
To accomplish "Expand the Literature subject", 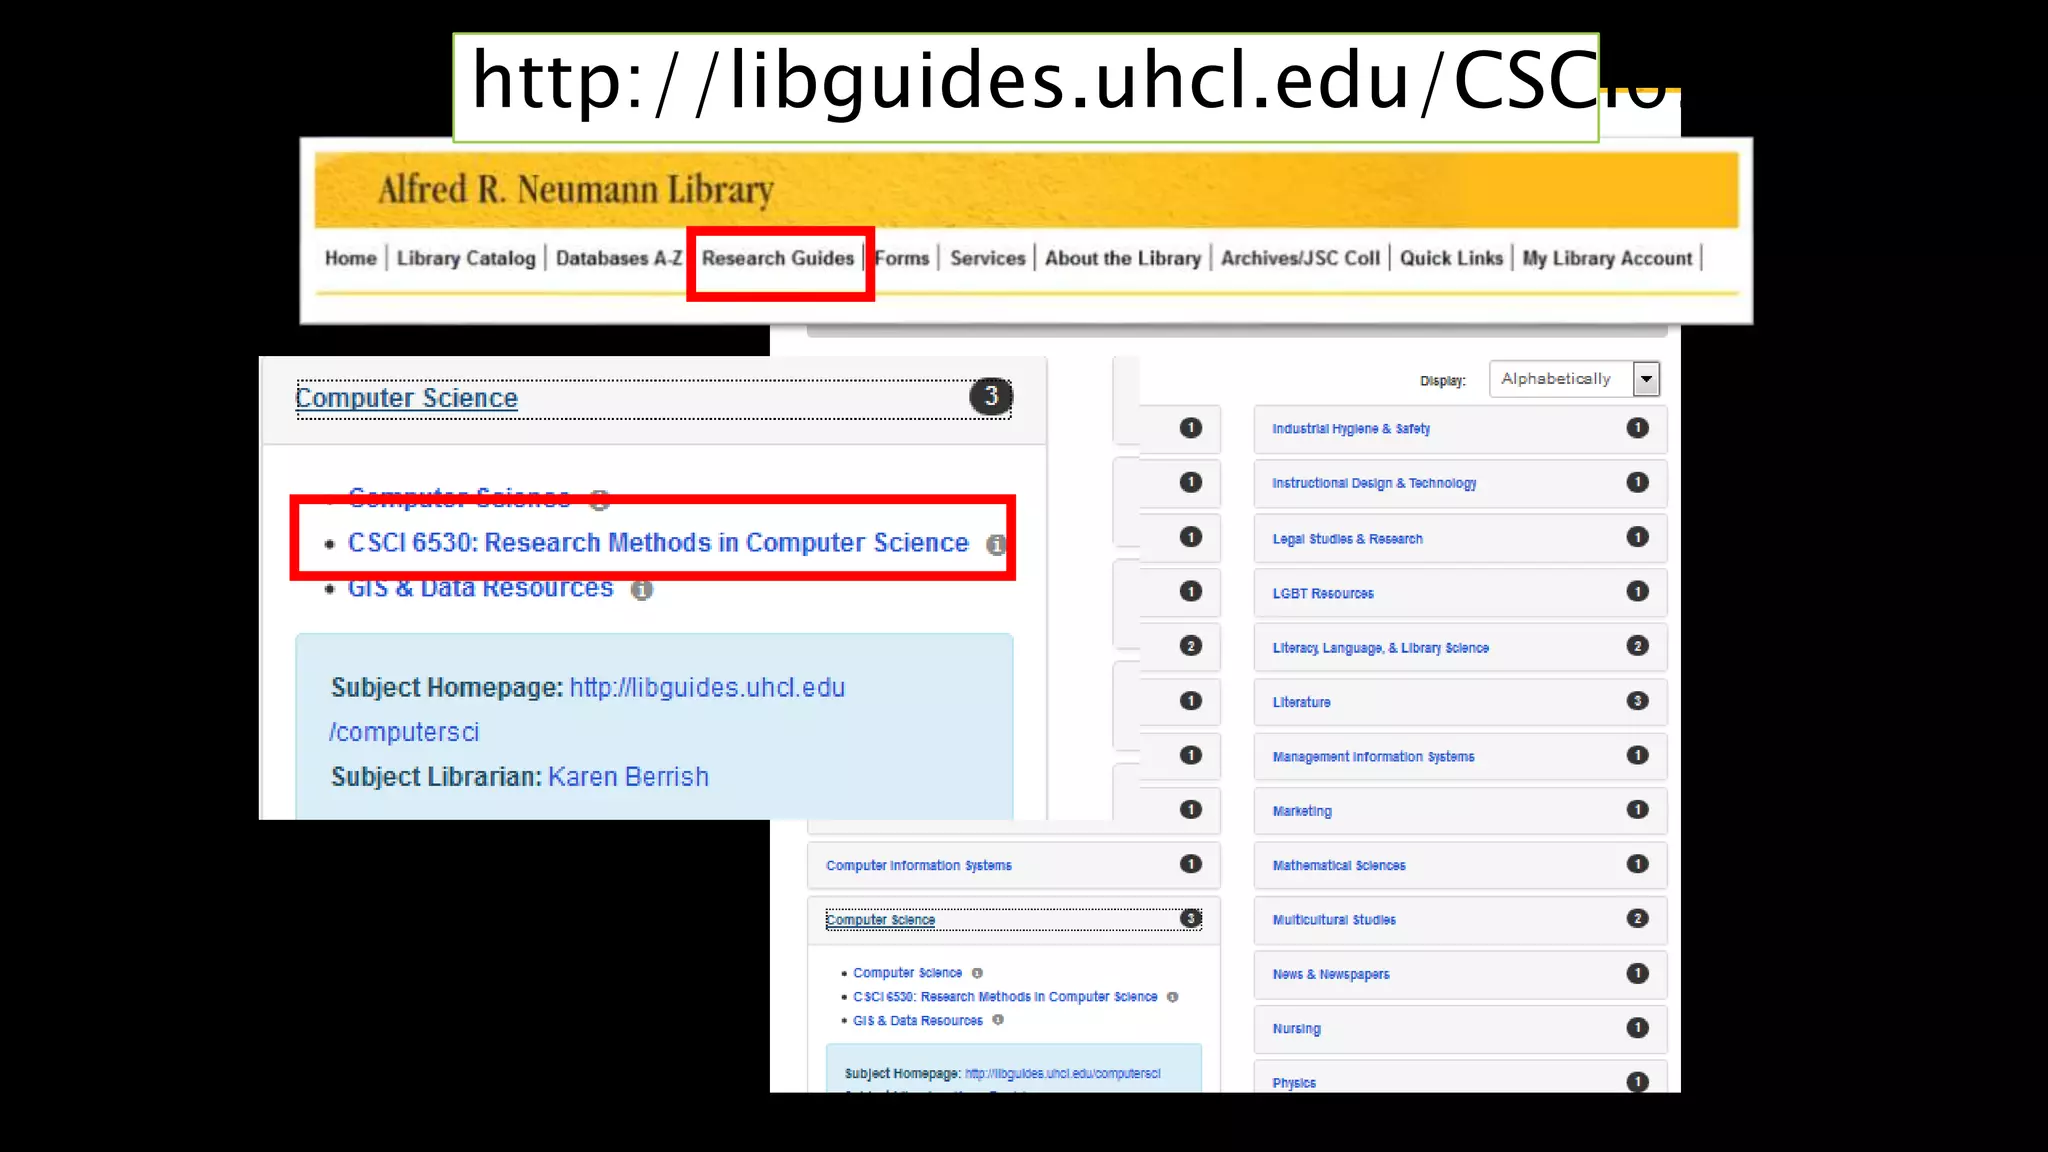I will [x=1460, y=702].
